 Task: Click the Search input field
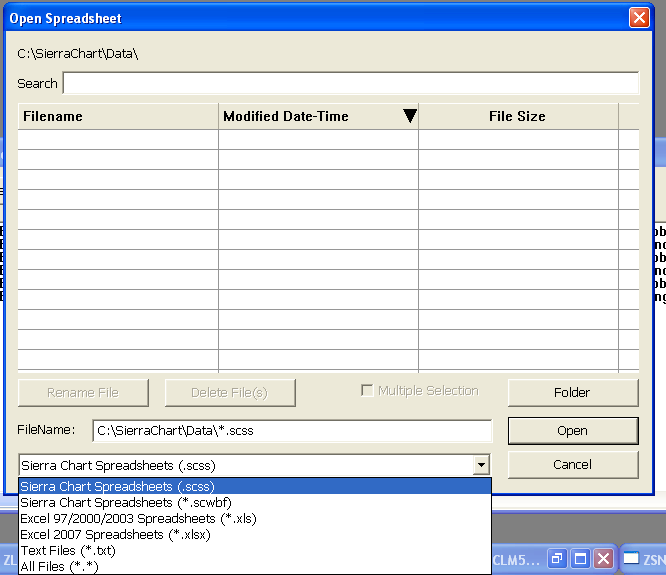pos(351,83)
